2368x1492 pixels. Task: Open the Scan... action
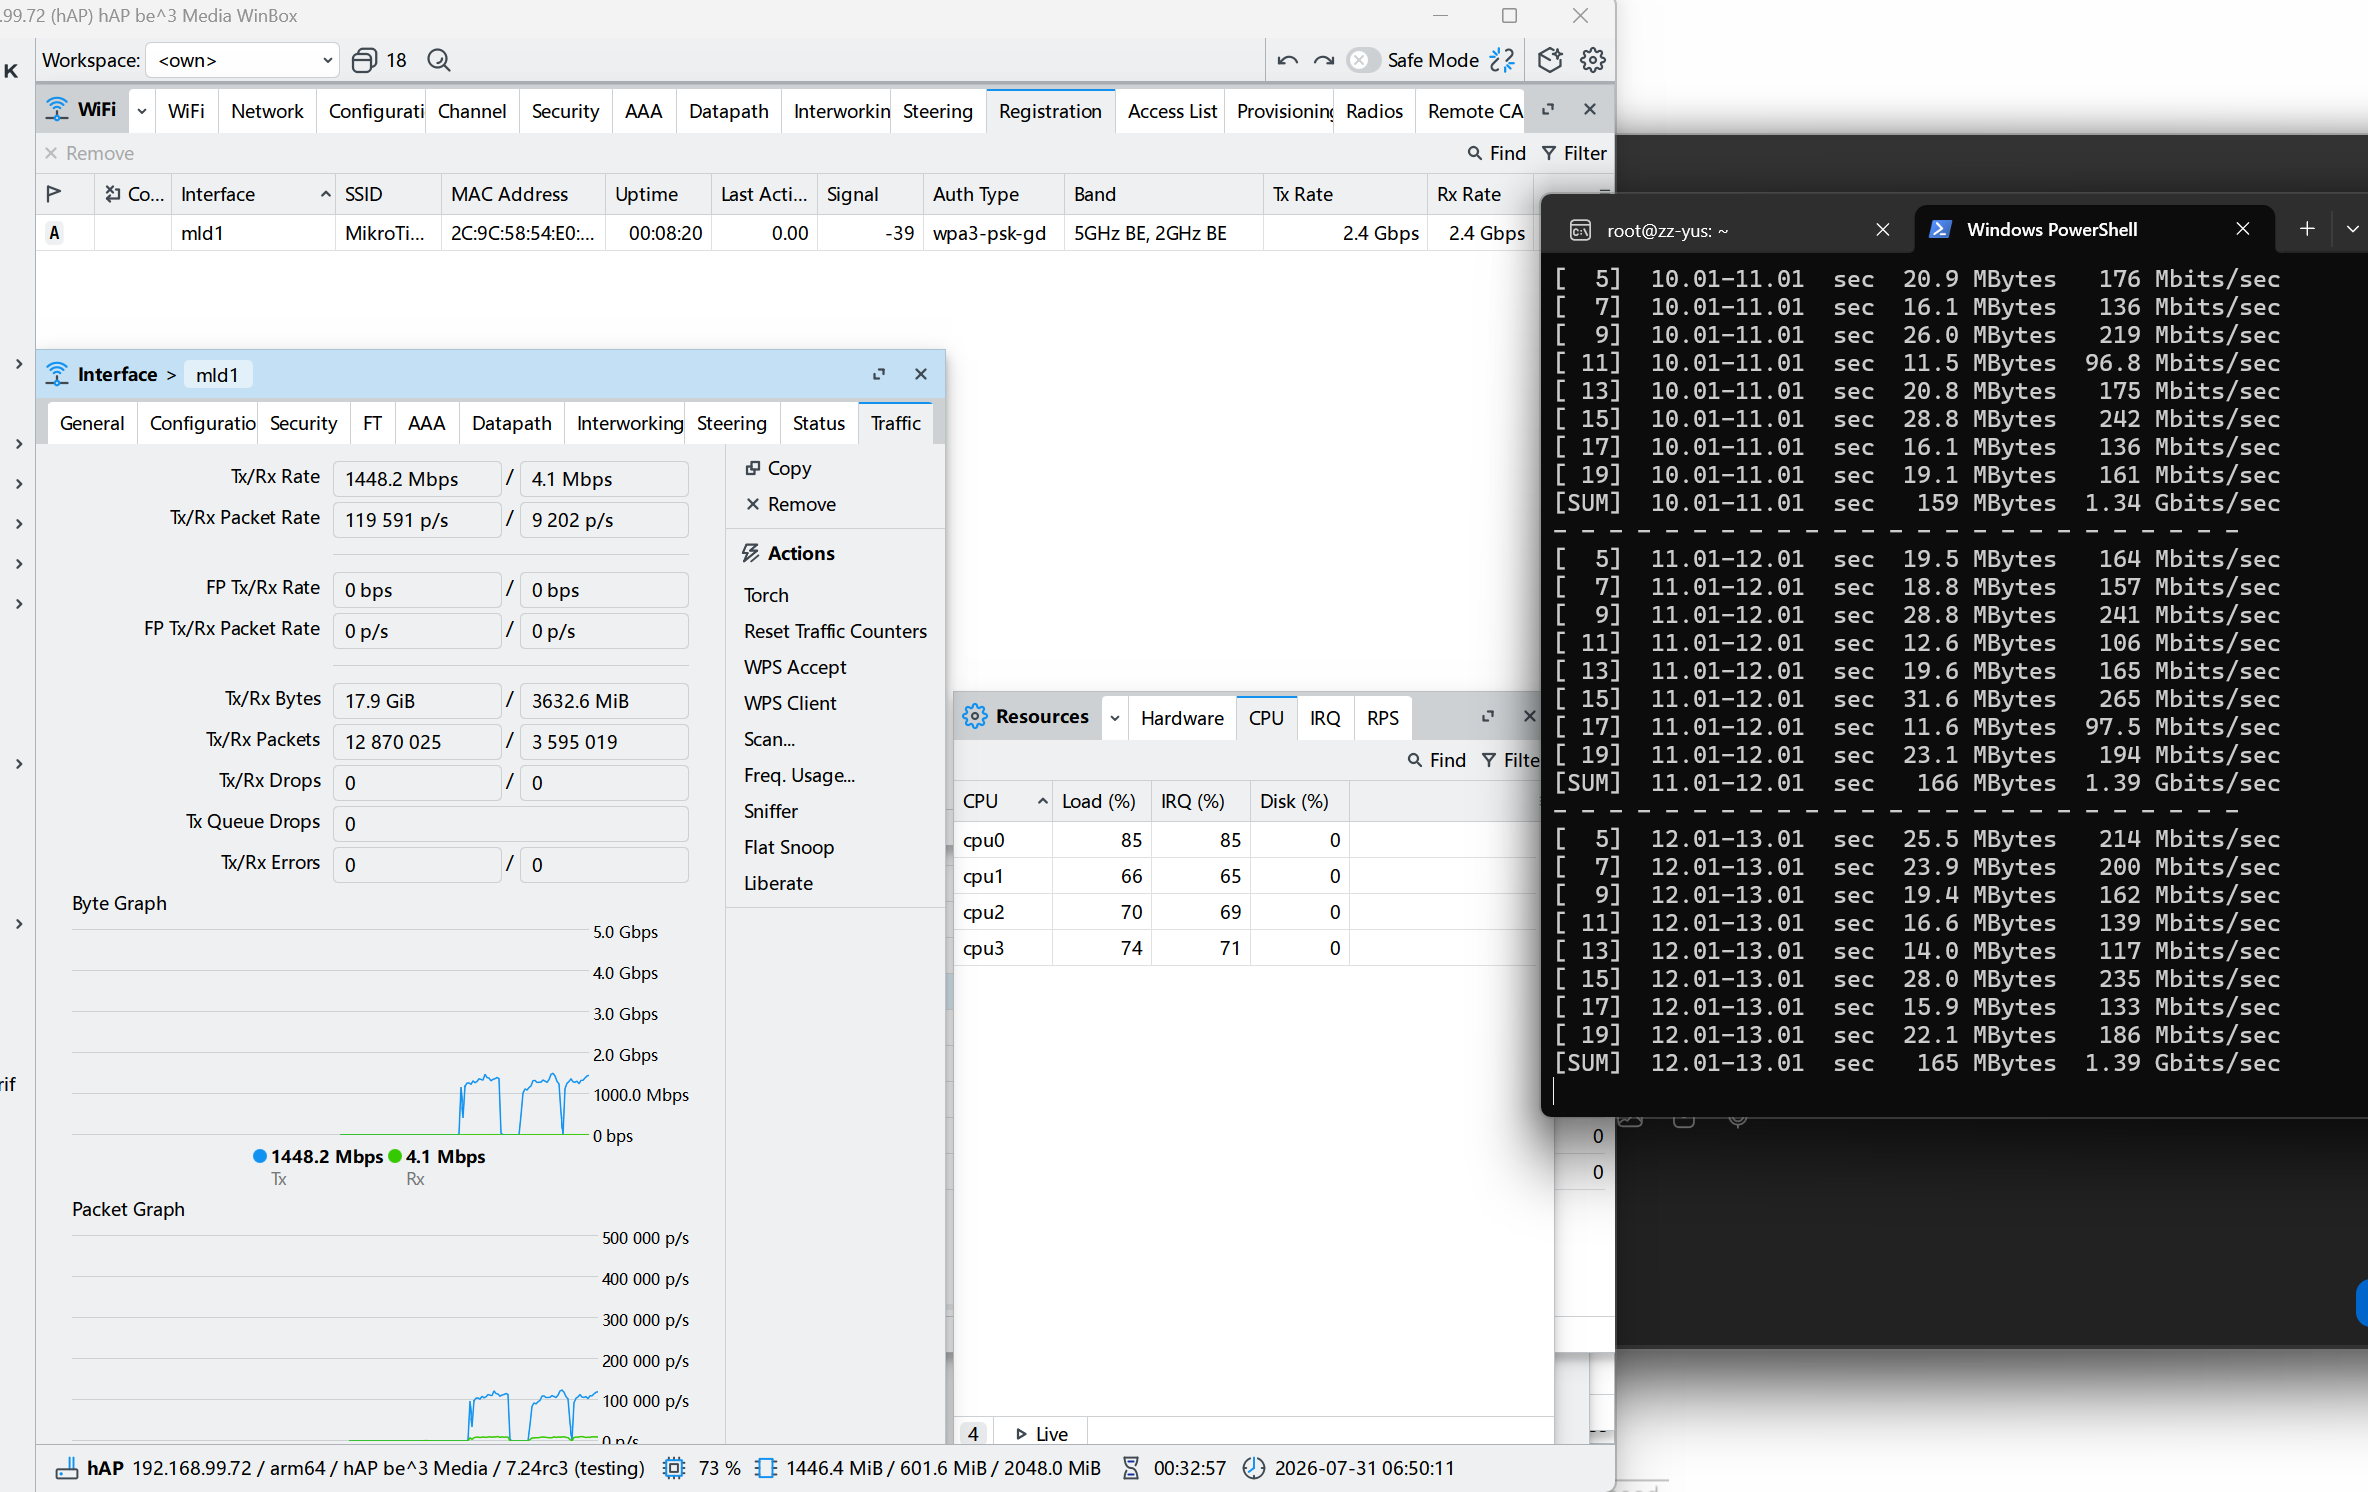click(x=769, y=739)
